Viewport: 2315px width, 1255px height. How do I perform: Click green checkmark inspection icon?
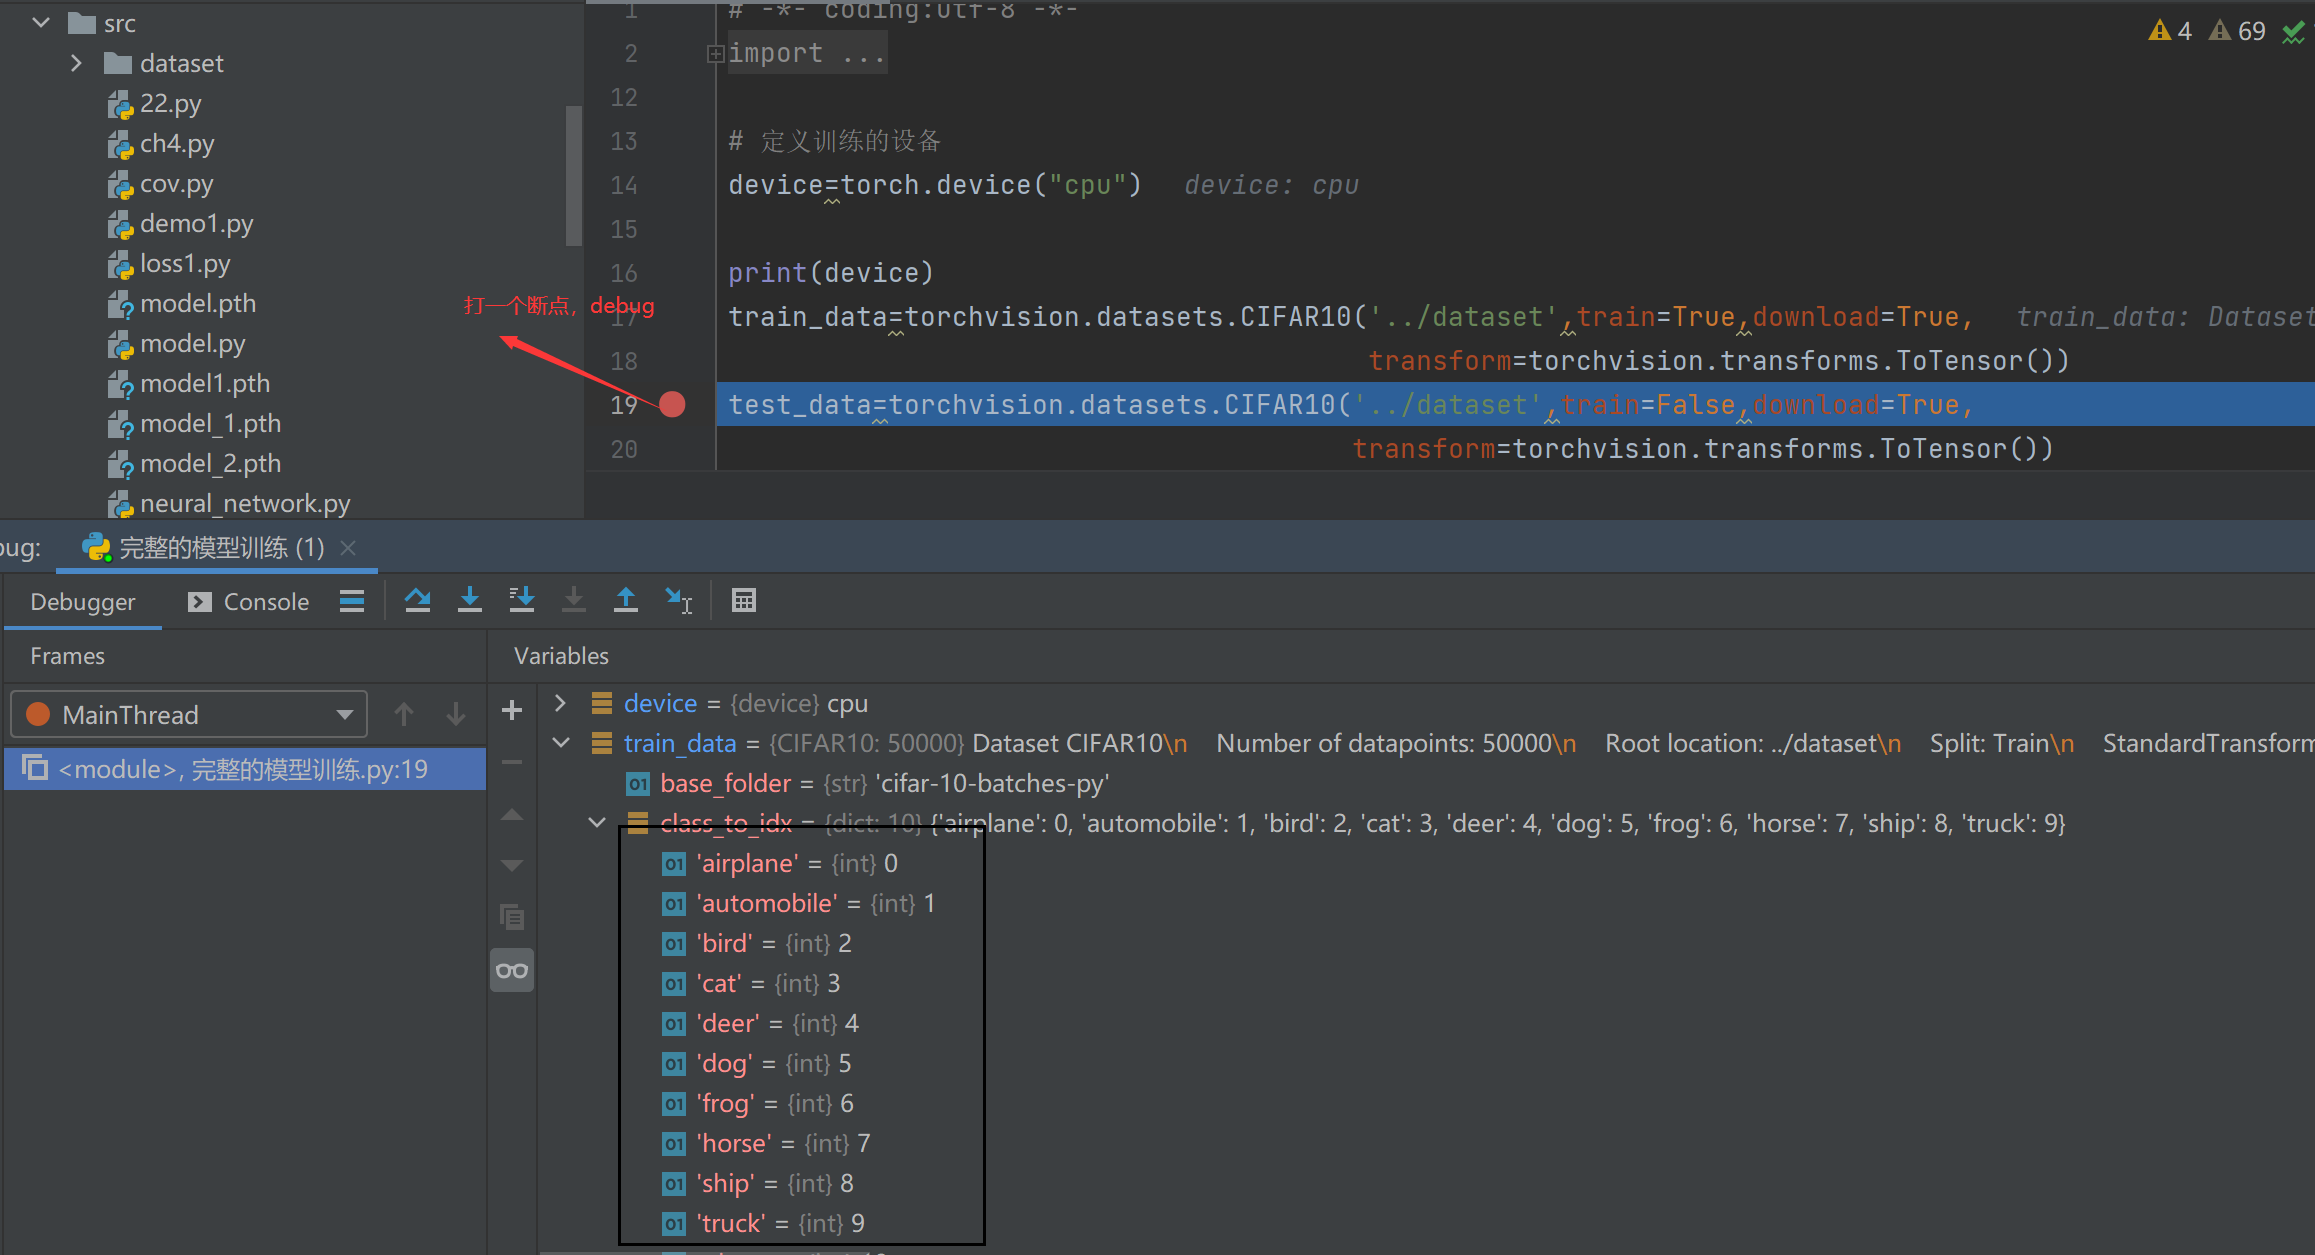tap(2293, 32)
